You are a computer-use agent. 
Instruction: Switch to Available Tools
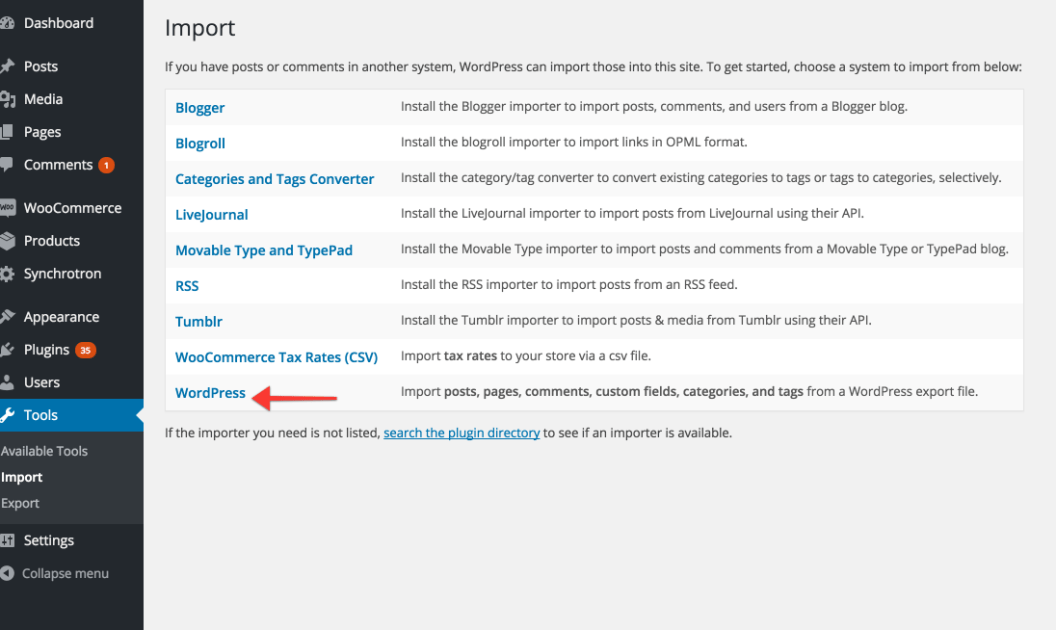click(x=45, y=450)
